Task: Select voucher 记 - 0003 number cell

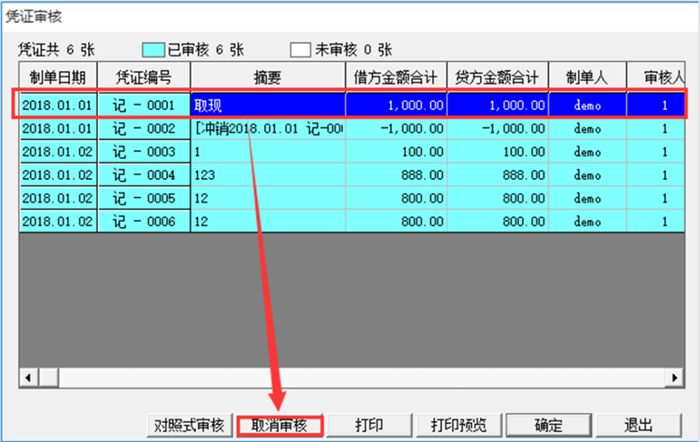Action: point(144,152)
